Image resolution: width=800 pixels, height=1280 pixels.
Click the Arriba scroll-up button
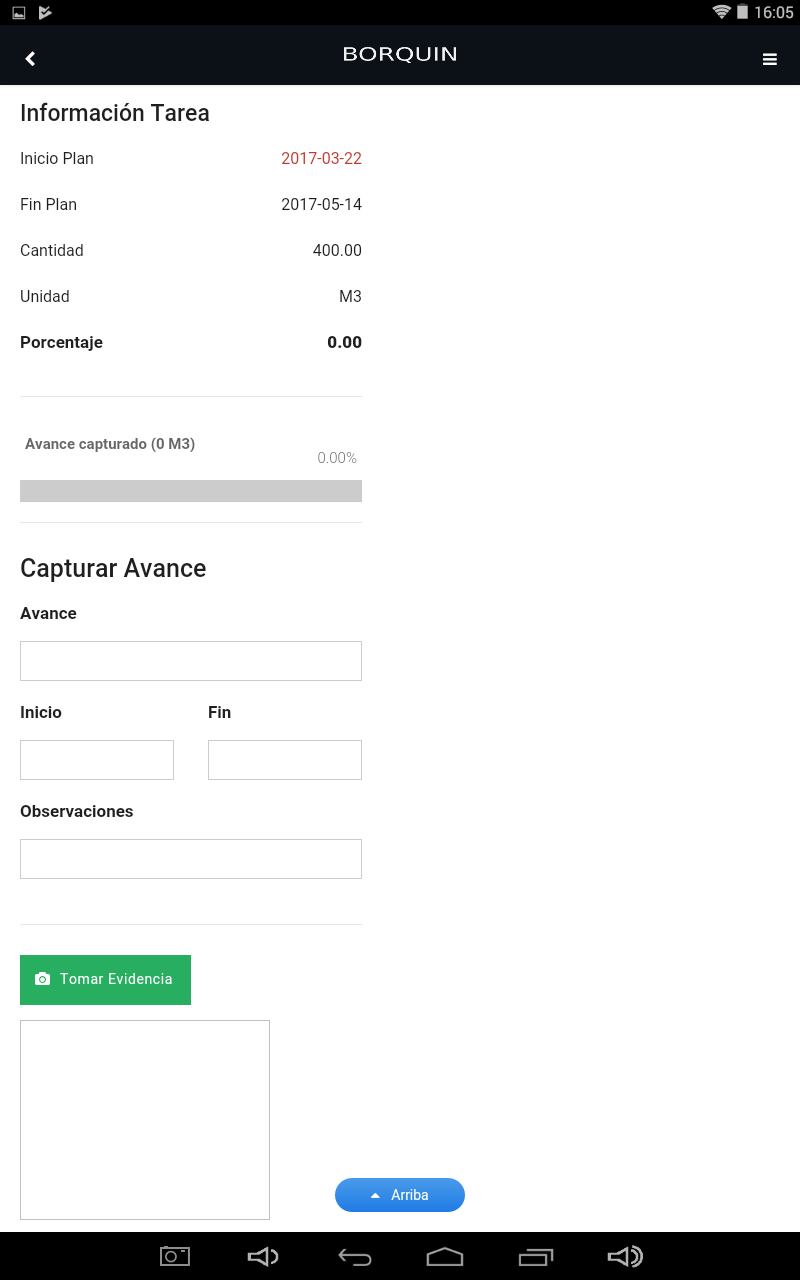point(400,1195)
